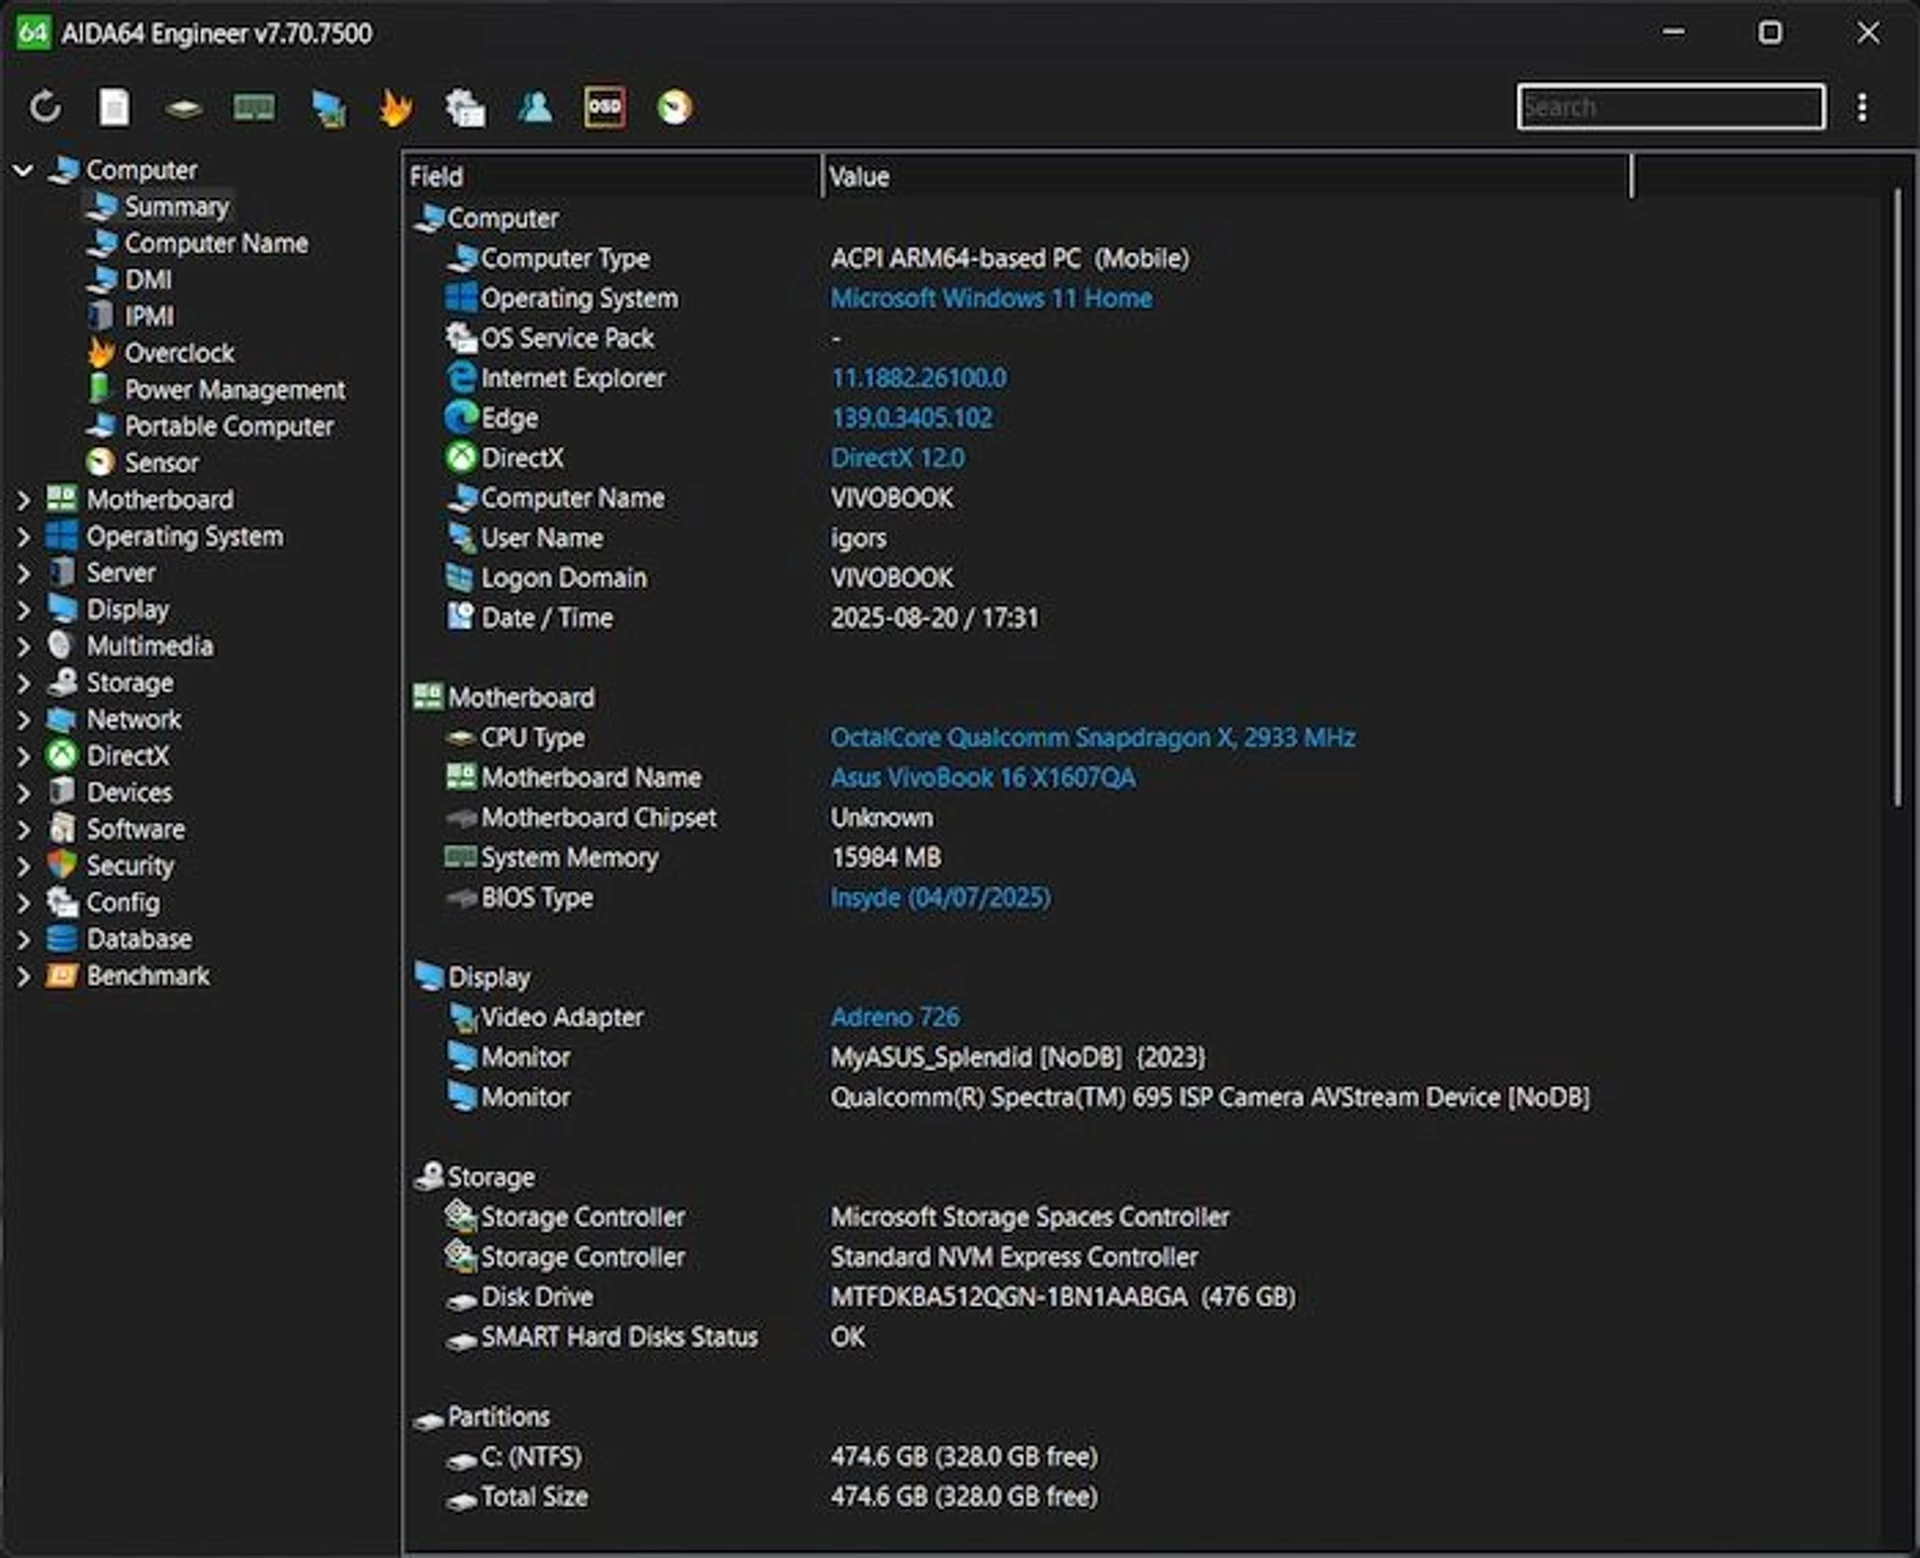Select the Config sidebar category
This screenshot has height=1558, width=1920.
(122, 903)
